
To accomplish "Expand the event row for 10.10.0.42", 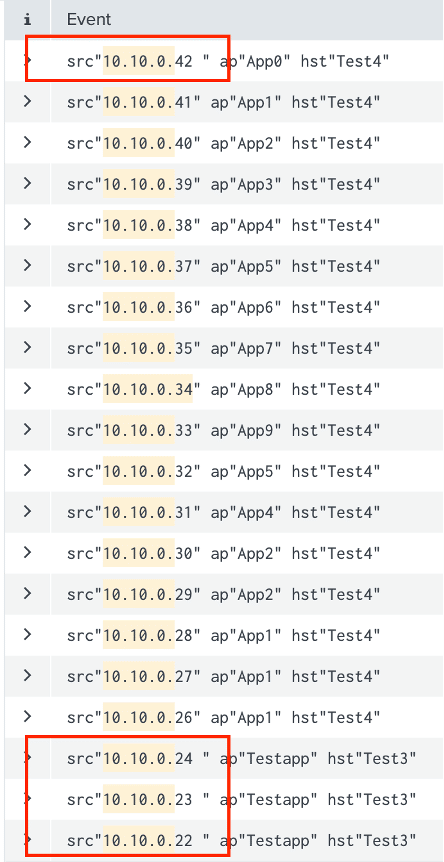I will (27, 60).
